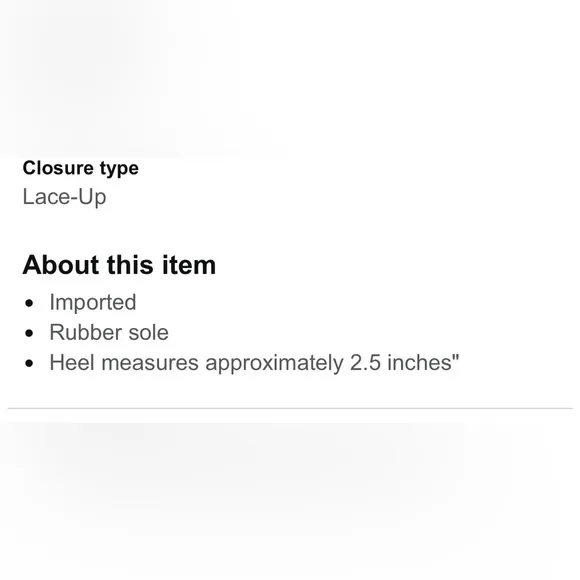Click the "2.5" number in heel measurement
This screenshot has height=580, width=580.
[365, 362]
